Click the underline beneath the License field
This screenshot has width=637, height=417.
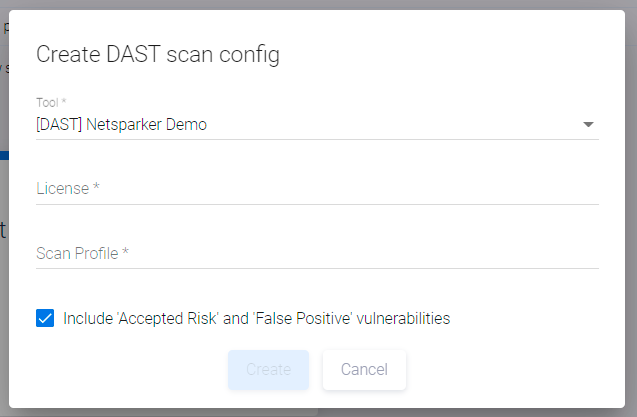click(x=317, y=204)
